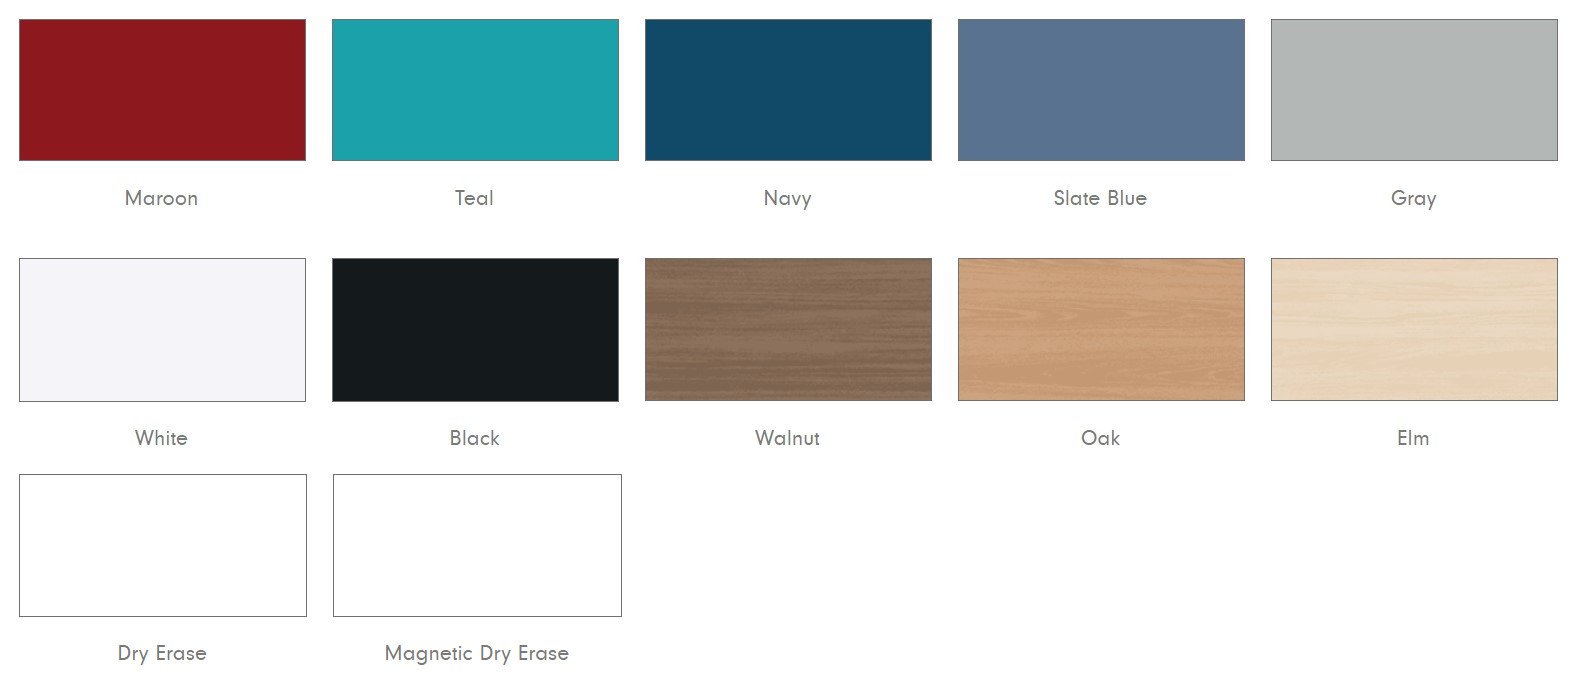Pick the Navy color swatch
Screen dimensions: 1582x677
(x=788, y=90)
